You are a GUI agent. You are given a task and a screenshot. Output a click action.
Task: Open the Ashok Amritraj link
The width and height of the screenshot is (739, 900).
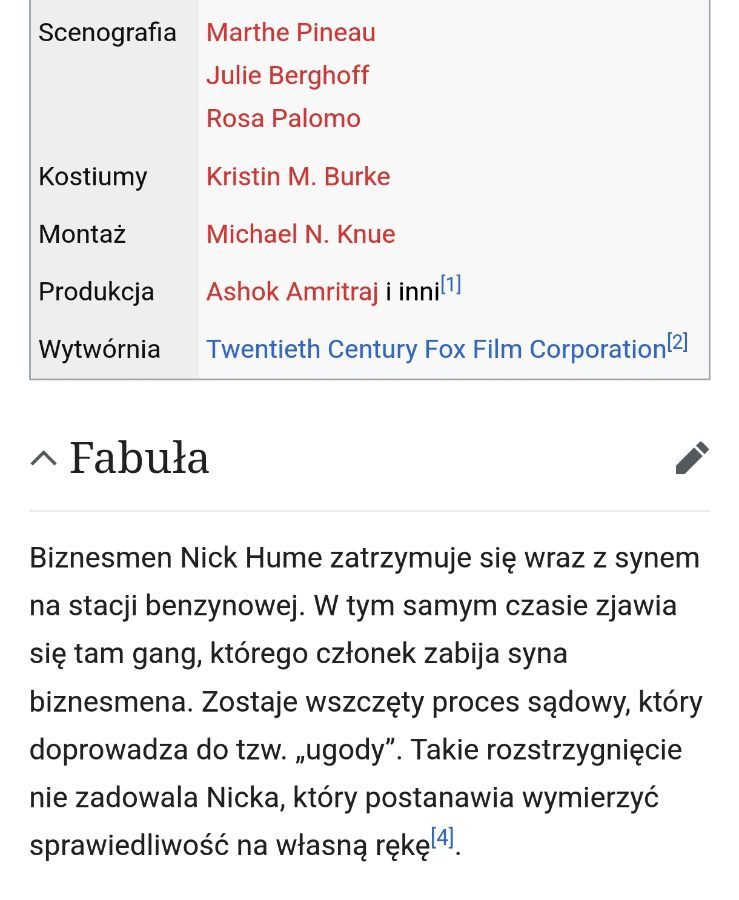(x=292, y=292)
